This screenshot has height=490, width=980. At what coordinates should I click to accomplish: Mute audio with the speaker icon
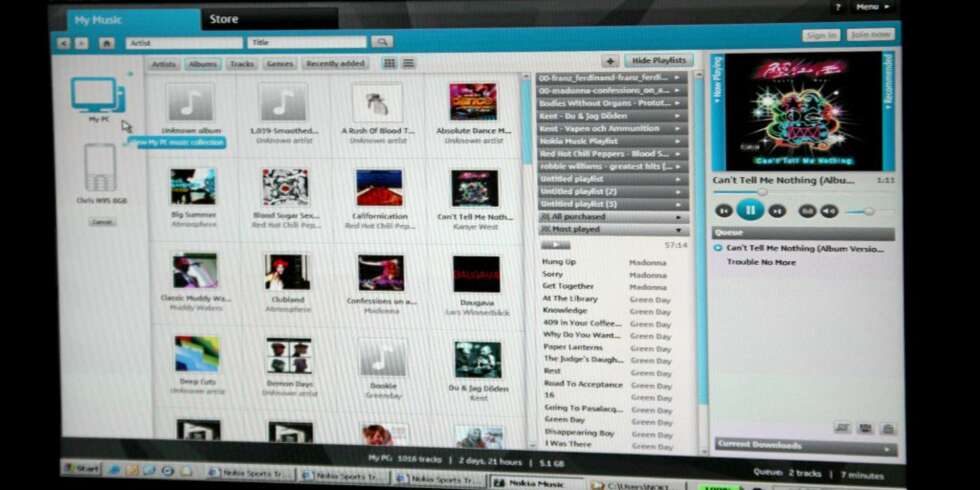coord(829,211)
